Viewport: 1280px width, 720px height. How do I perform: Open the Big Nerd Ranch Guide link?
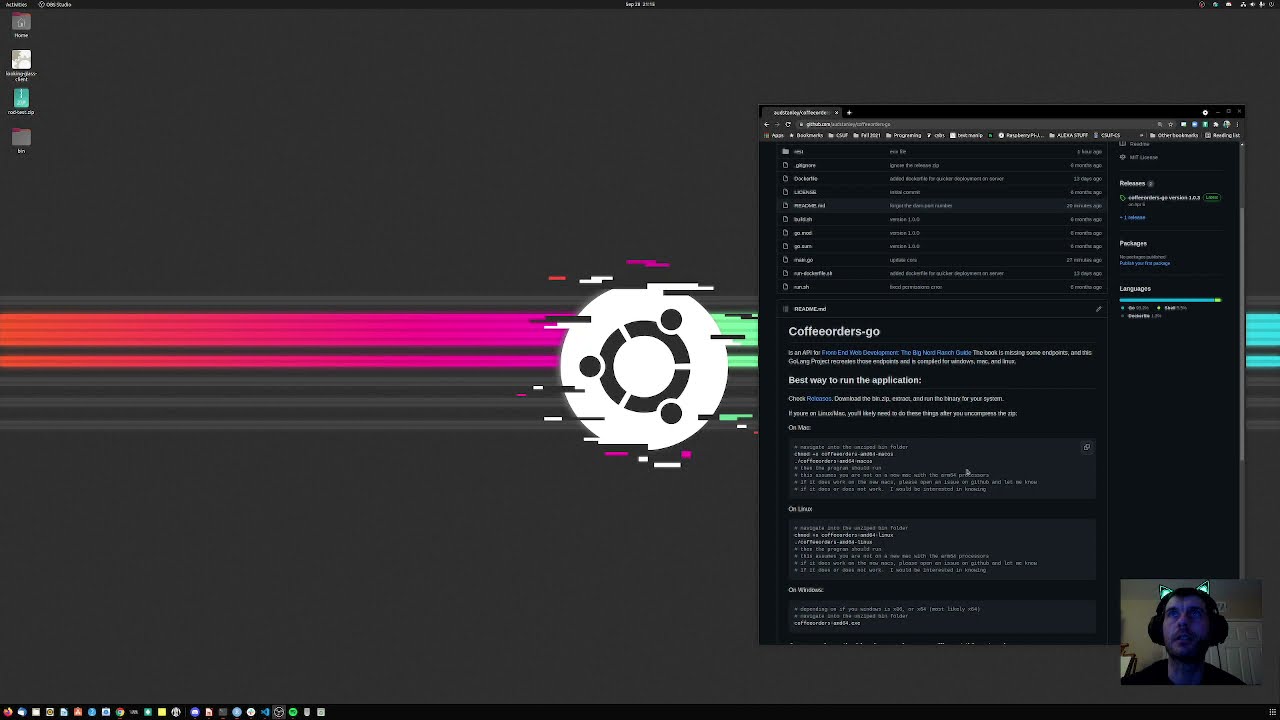(x=896, y=353)
